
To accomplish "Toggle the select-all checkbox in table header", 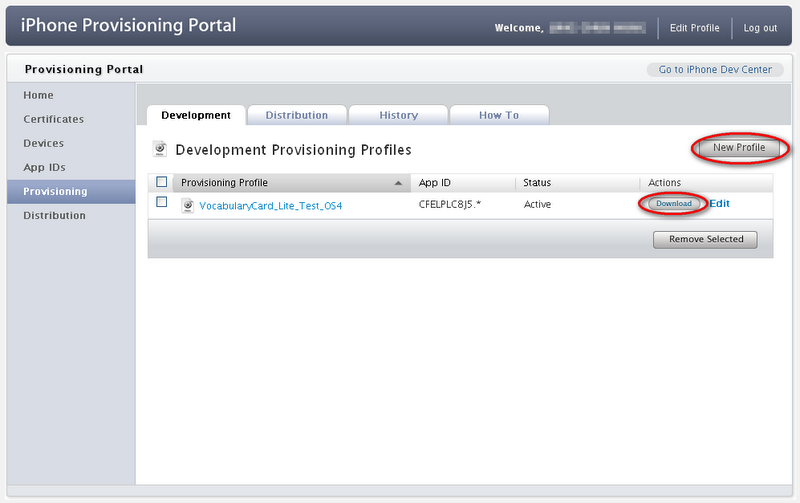I will tap(161, 183).
